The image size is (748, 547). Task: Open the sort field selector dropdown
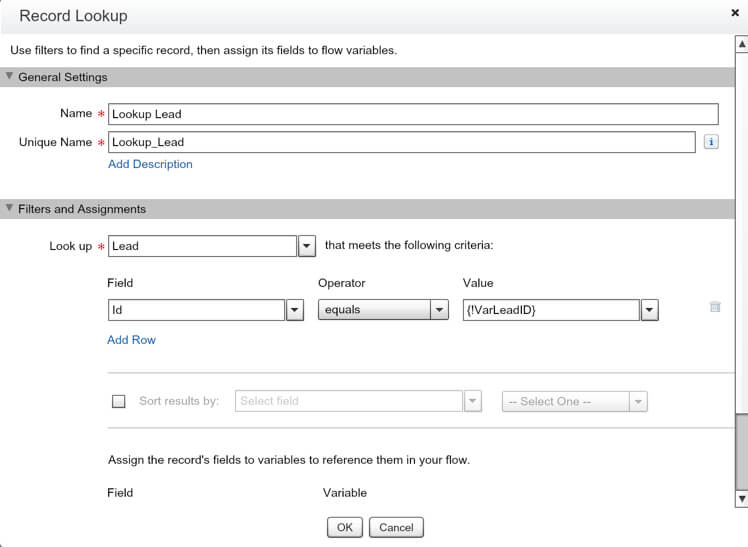pyautogui.click(x=472, y=401)
